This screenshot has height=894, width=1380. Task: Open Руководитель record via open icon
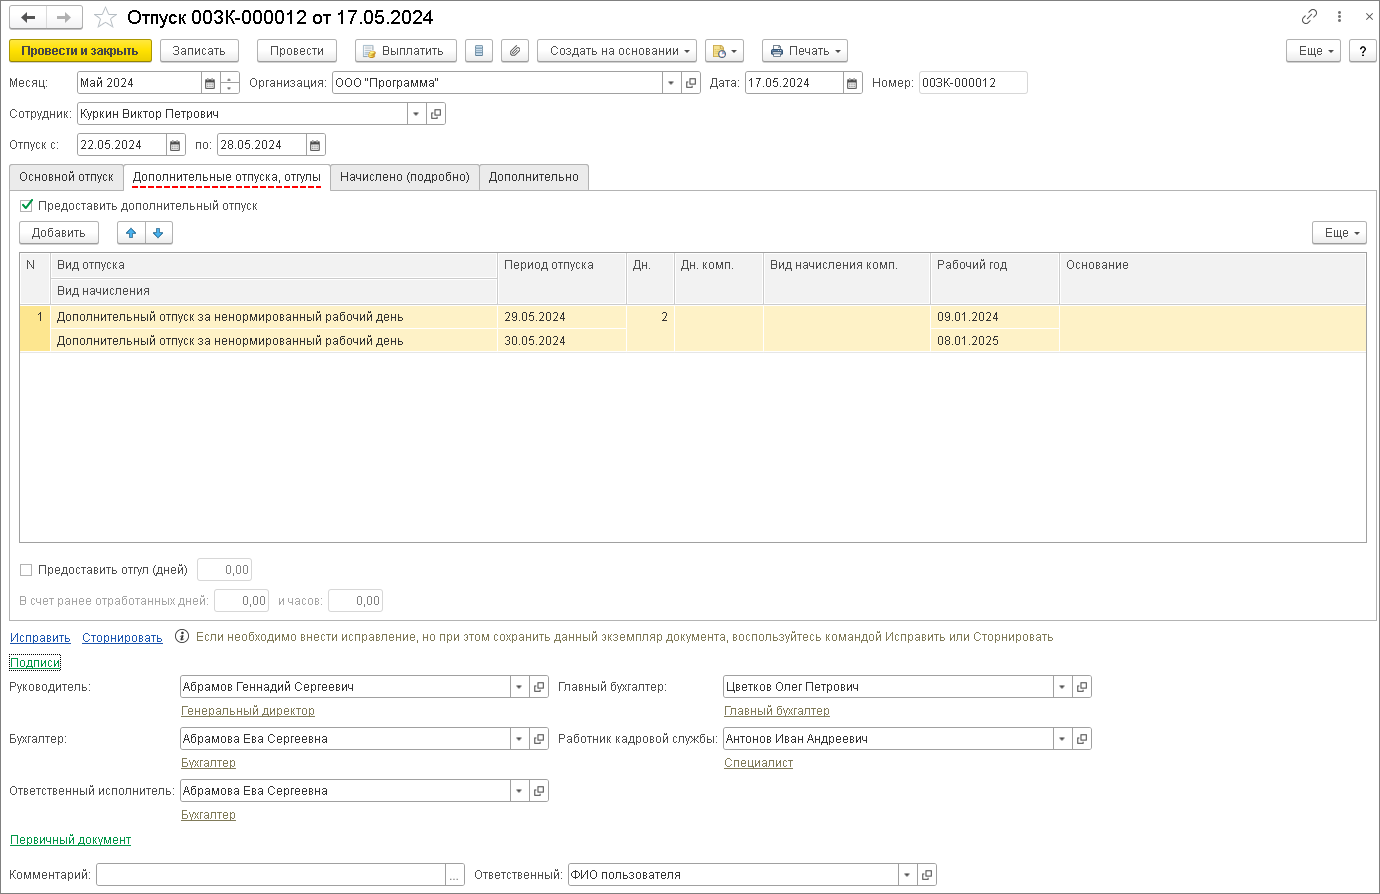click(x=539, y=687)
